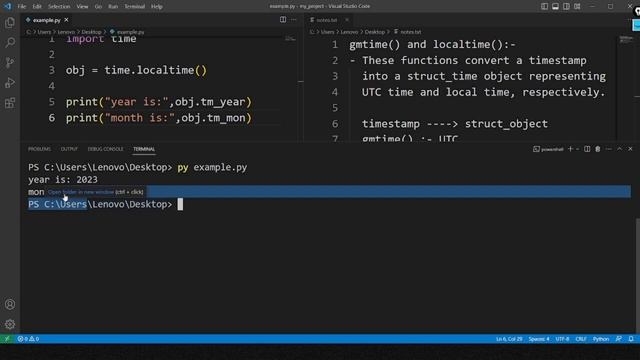Viewport: 640px width, 360px height.
Task: Change indentation via Spaces: 4
Action: pyautogui.click(x=539, y=339)
